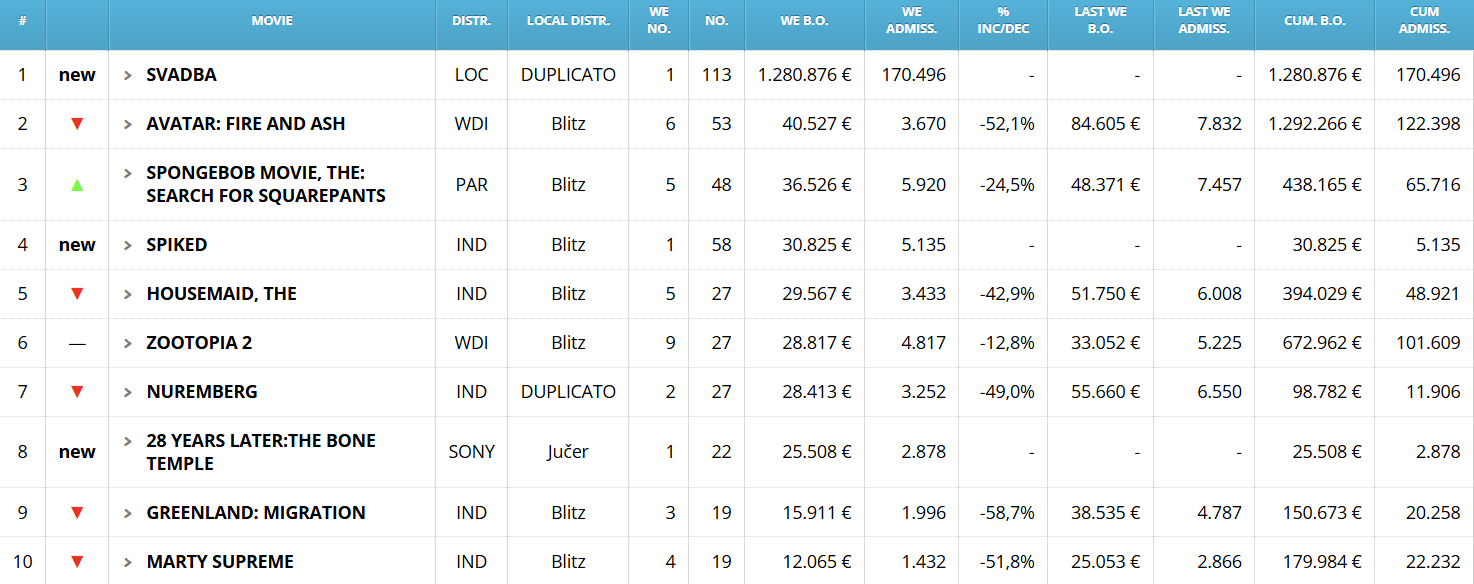
Task: Open the MARTY SUPREME movie link
Action: [x=220, y=562]
